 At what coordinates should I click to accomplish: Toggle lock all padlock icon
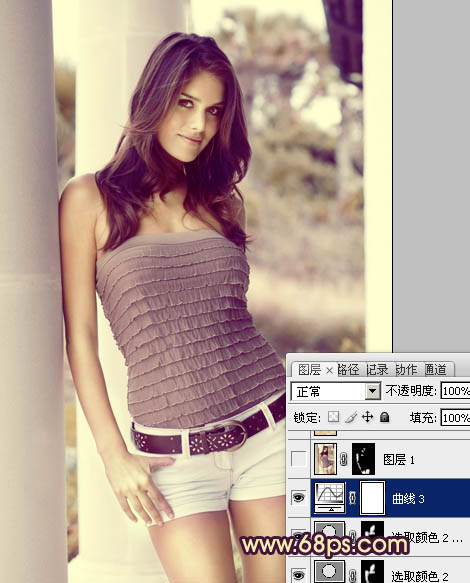[x=384, y=417]
